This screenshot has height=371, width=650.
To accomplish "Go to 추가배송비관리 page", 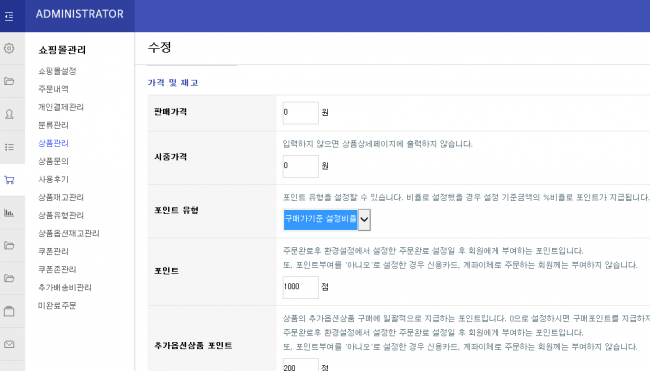I will [65, 287].
